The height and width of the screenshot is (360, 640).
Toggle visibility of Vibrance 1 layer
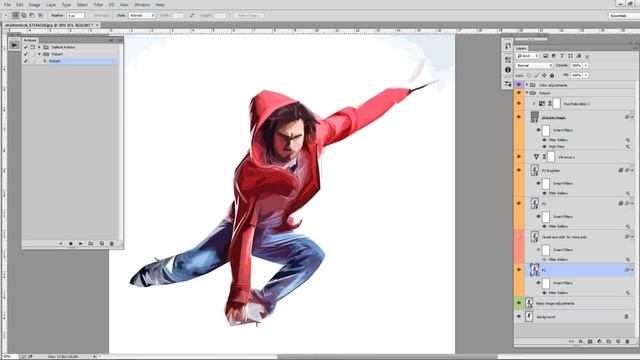pos(519,157)
